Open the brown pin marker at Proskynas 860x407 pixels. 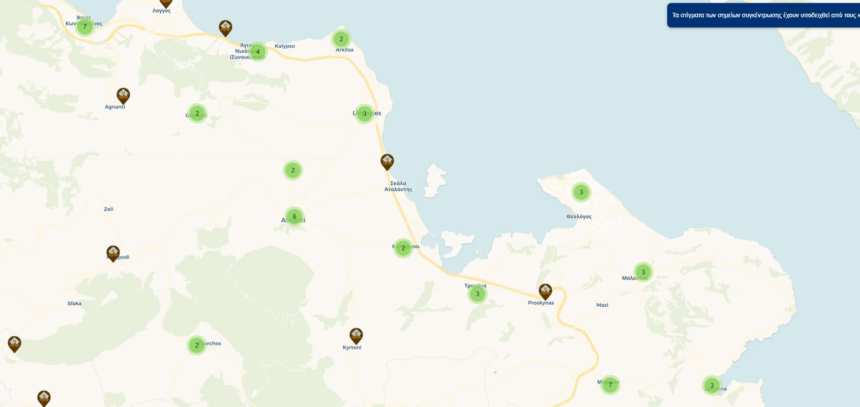pos(545,291)
